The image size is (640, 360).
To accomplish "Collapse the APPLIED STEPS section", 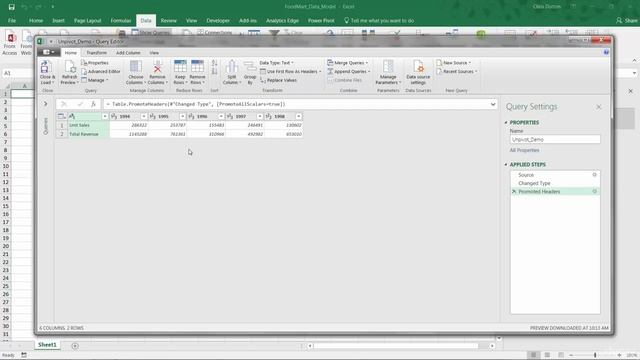I will pos(506,164).
